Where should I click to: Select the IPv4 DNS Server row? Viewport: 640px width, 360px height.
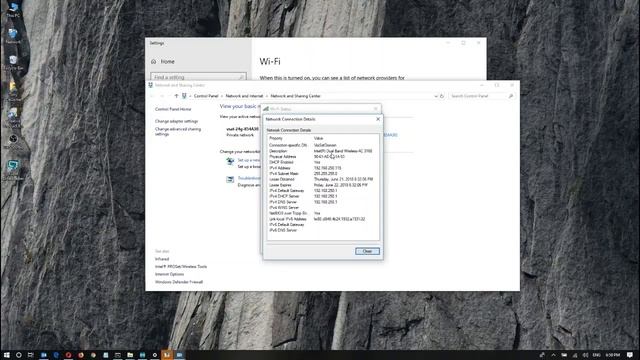point(323,202)
